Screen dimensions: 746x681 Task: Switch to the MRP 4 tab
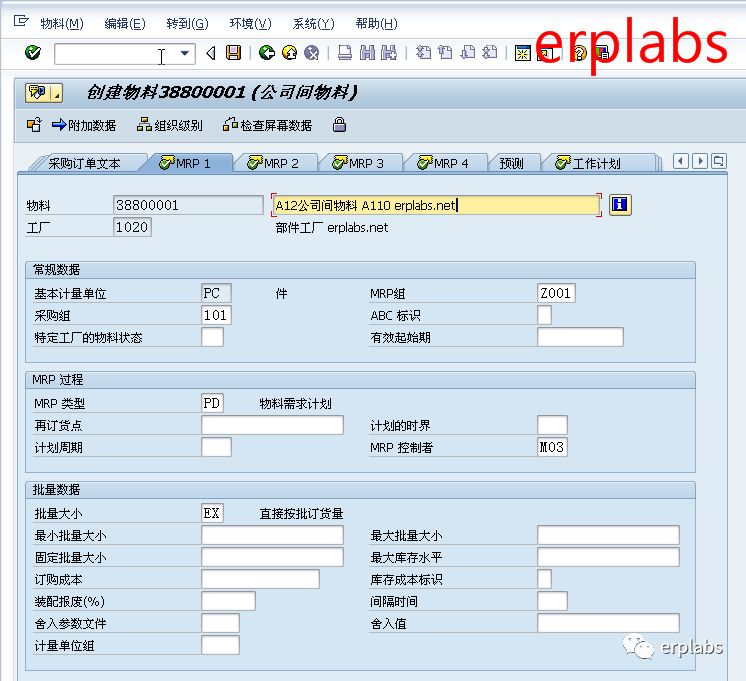point(444,163)
